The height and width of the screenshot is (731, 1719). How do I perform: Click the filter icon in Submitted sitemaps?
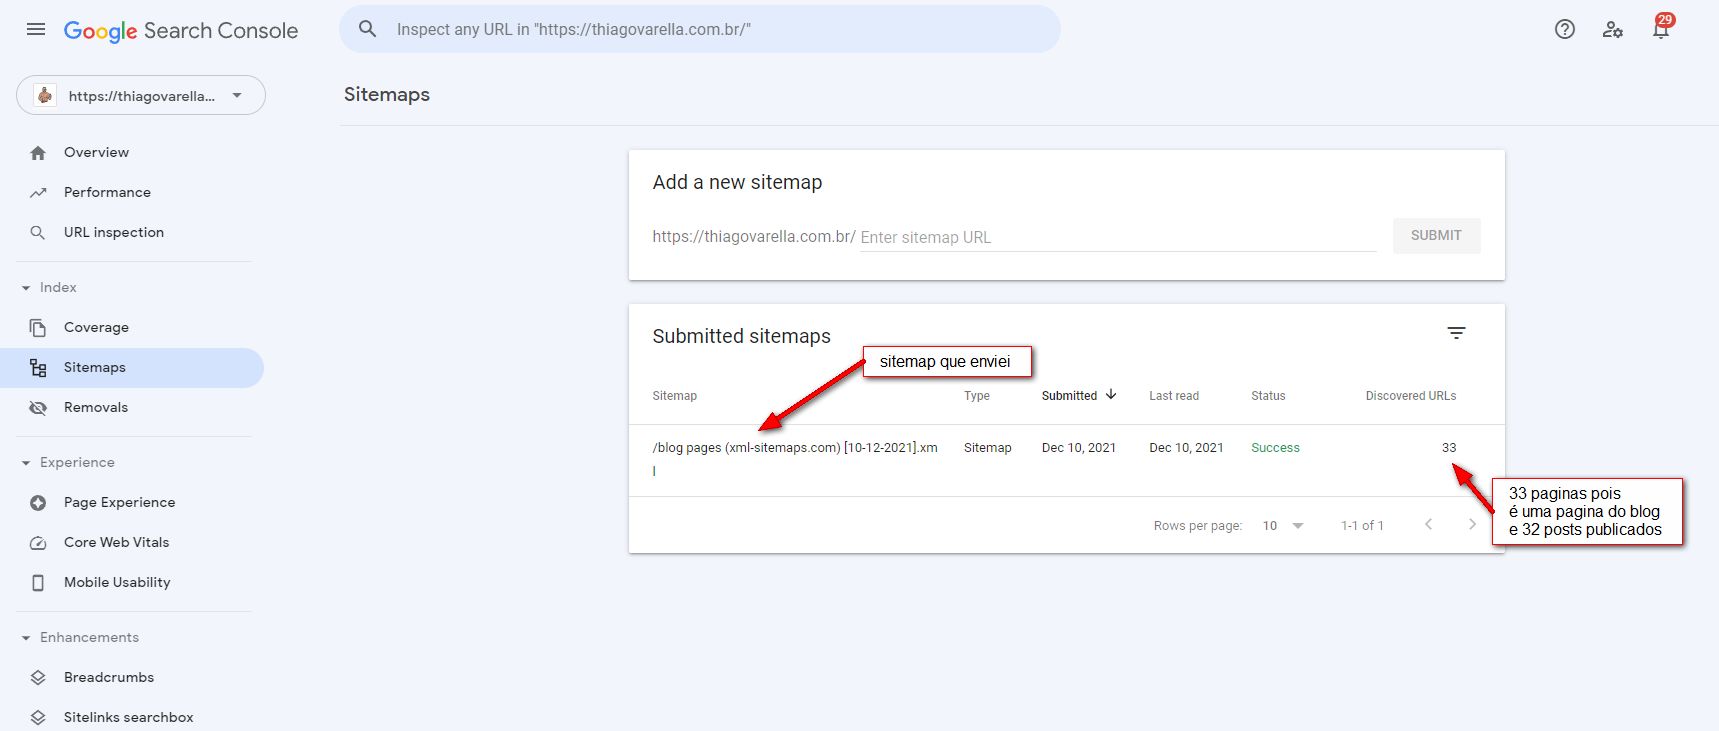pos(1456,334)
